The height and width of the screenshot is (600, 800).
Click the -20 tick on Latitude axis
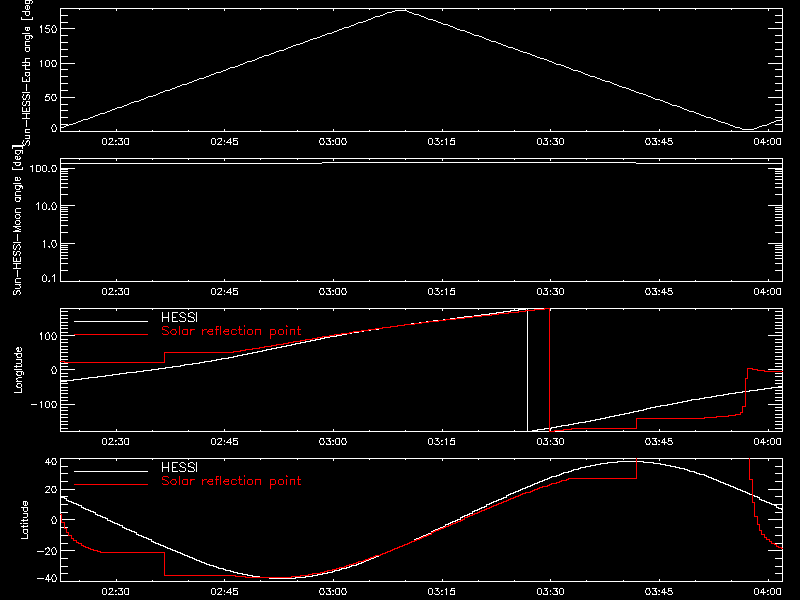pos(46,551)
